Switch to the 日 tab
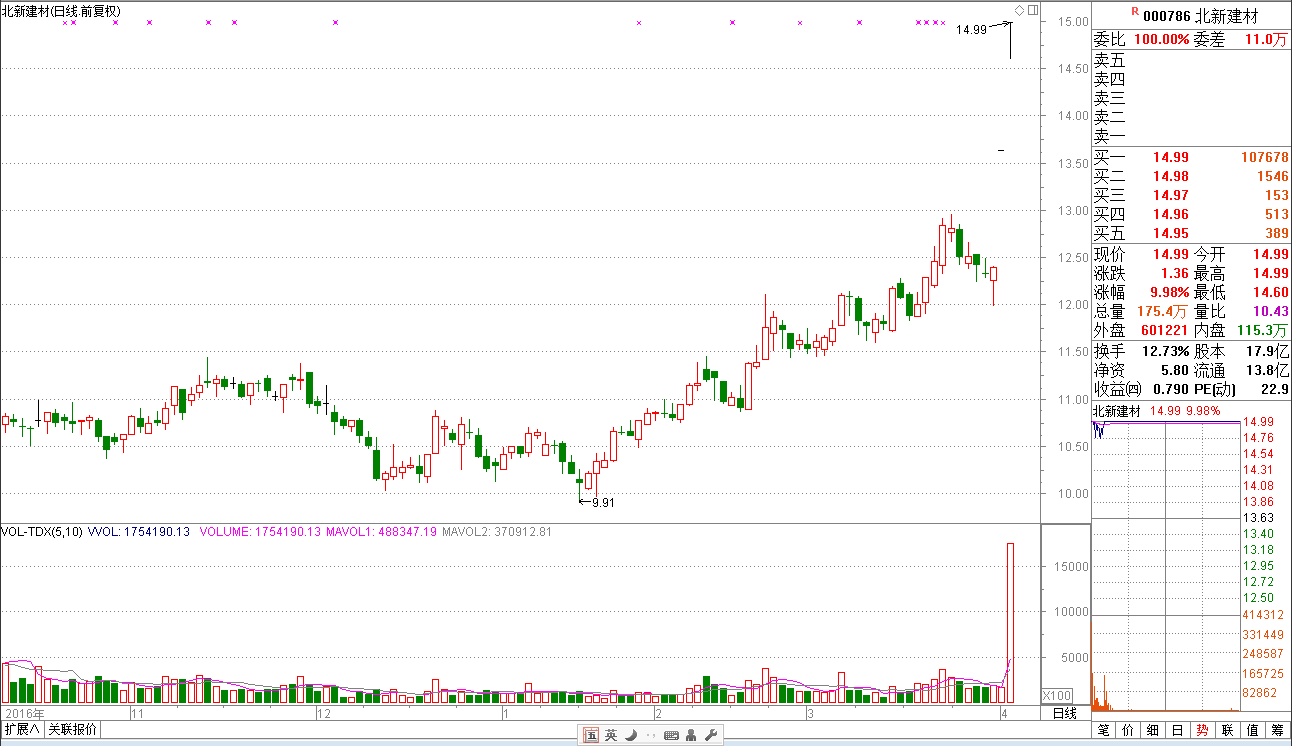This screenshot has width=1292, height=746. pyautogui.click(x=1178, y=731)
